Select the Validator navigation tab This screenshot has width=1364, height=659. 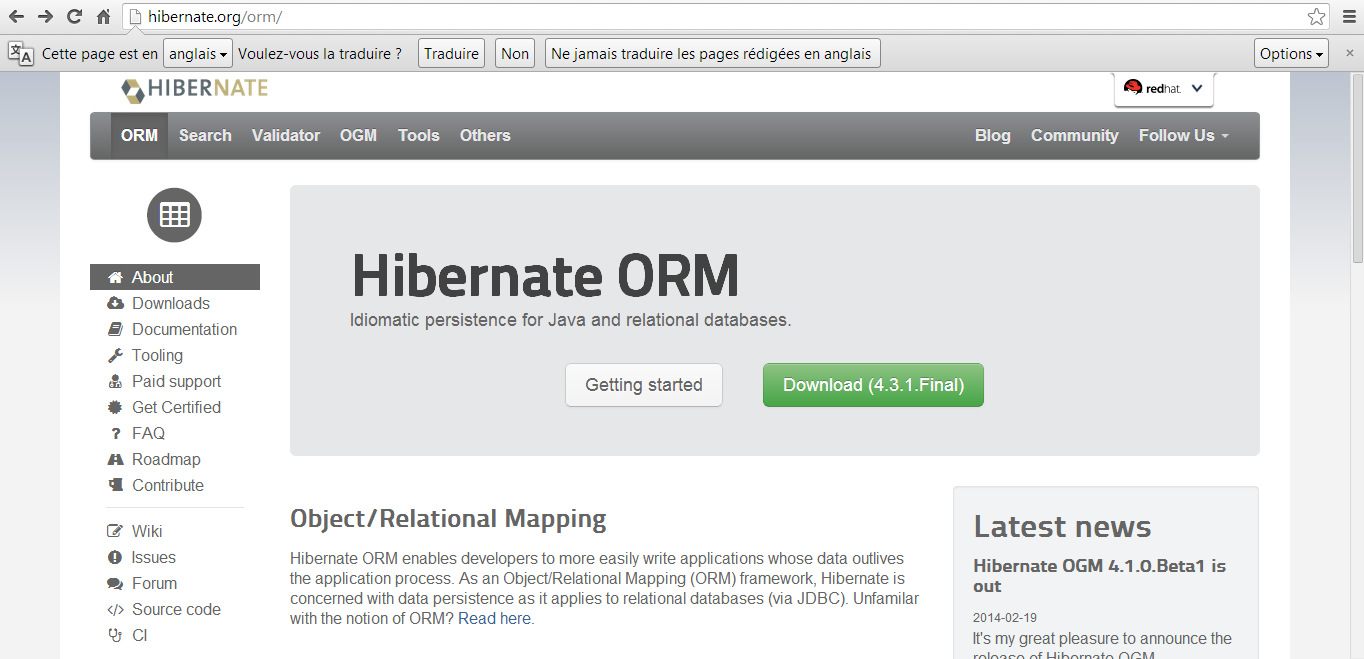click(x=286, y=136)
